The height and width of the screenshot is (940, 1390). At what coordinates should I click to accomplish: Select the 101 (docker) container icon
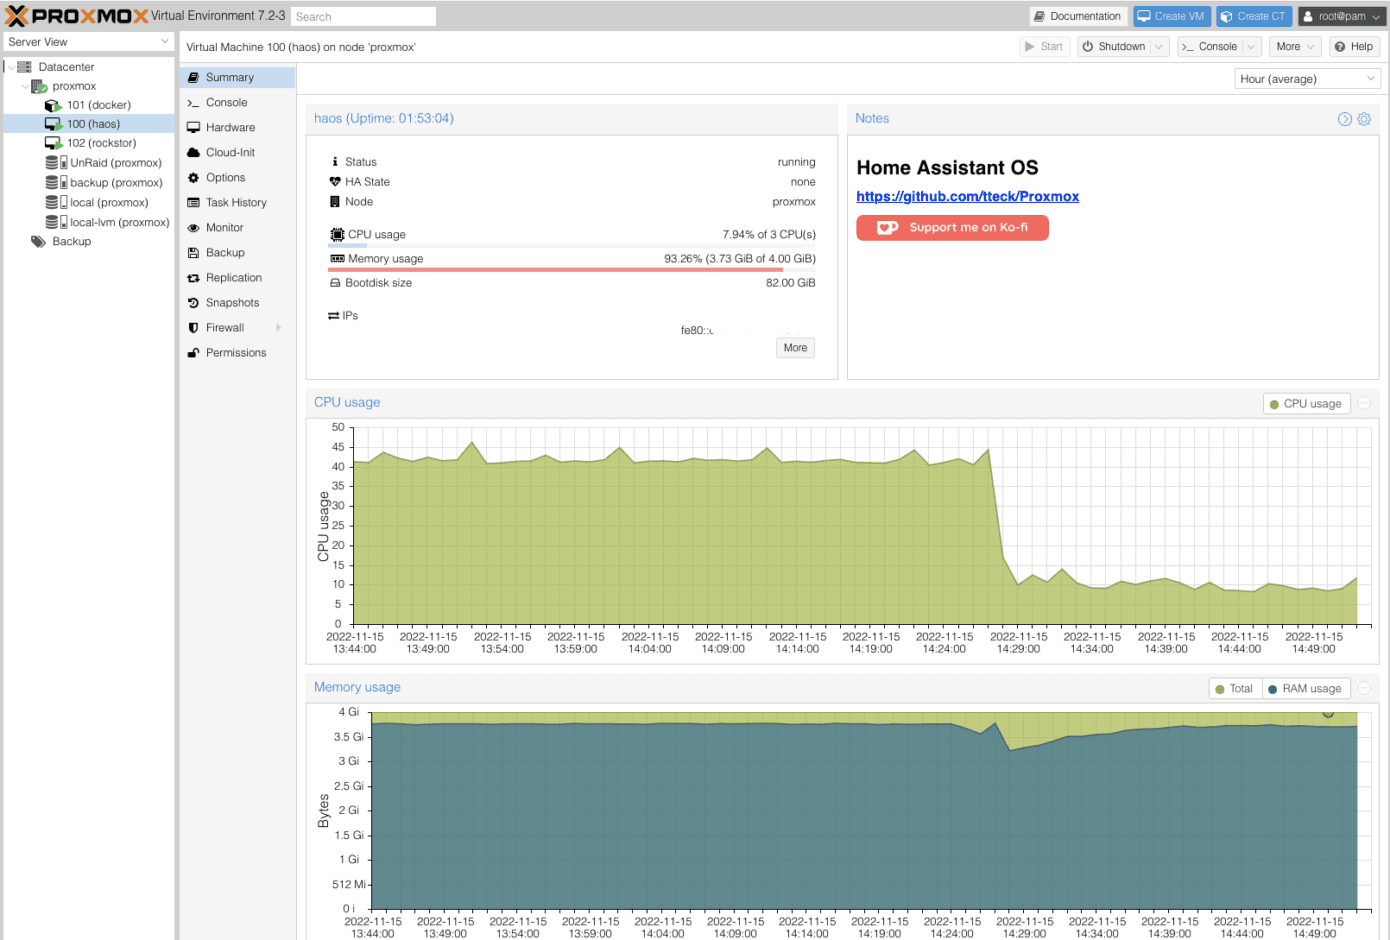[53, 105]
